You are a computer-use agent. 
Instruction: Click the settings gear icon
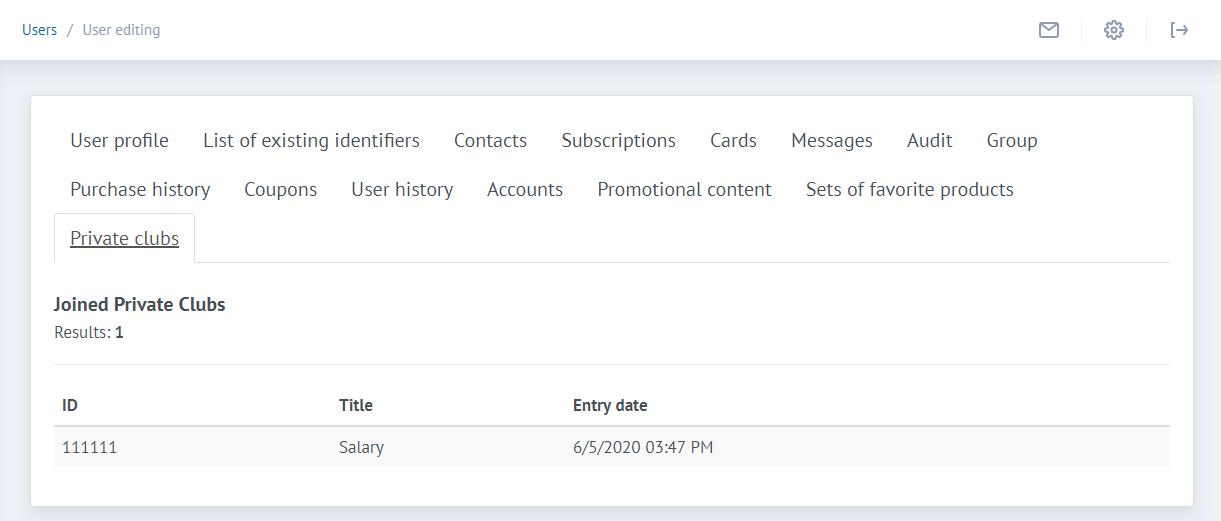point(1113,30)
